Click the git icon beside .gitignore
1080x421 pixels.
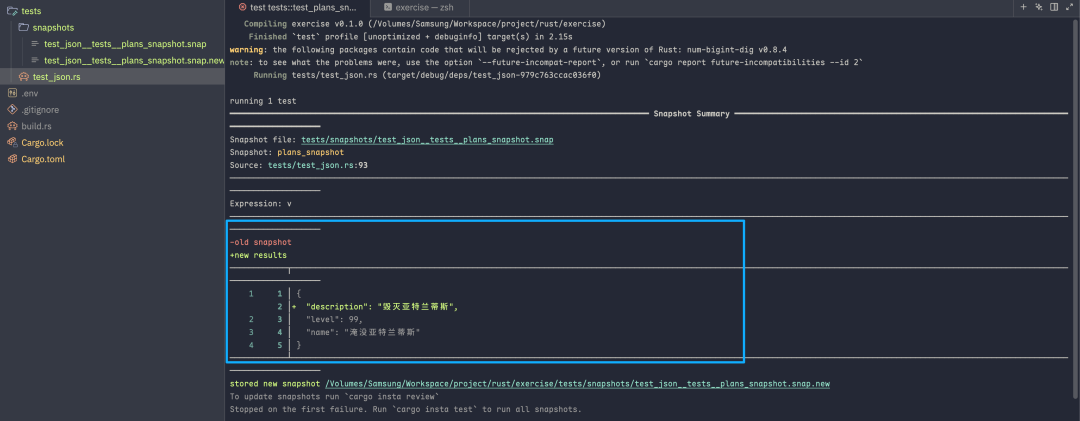12,110
